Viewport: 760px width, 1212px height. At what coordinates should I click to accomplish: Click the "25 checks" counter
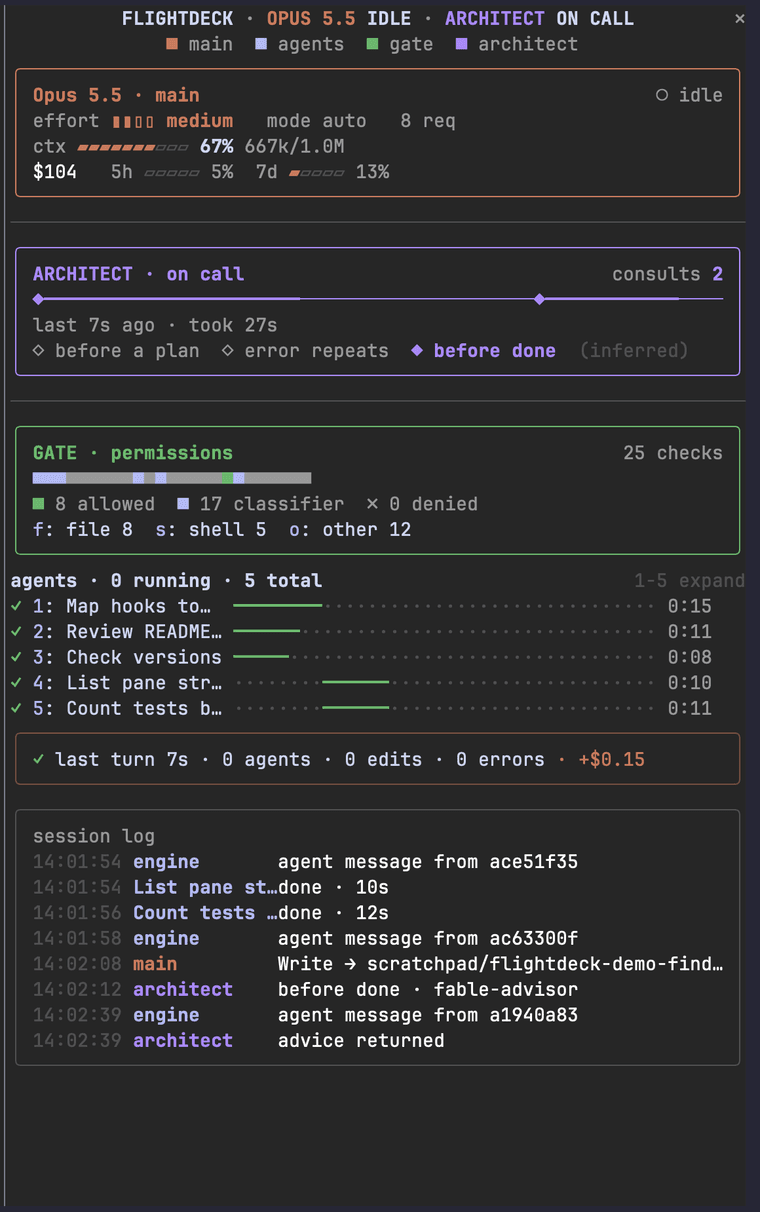[x=673, y=453]
